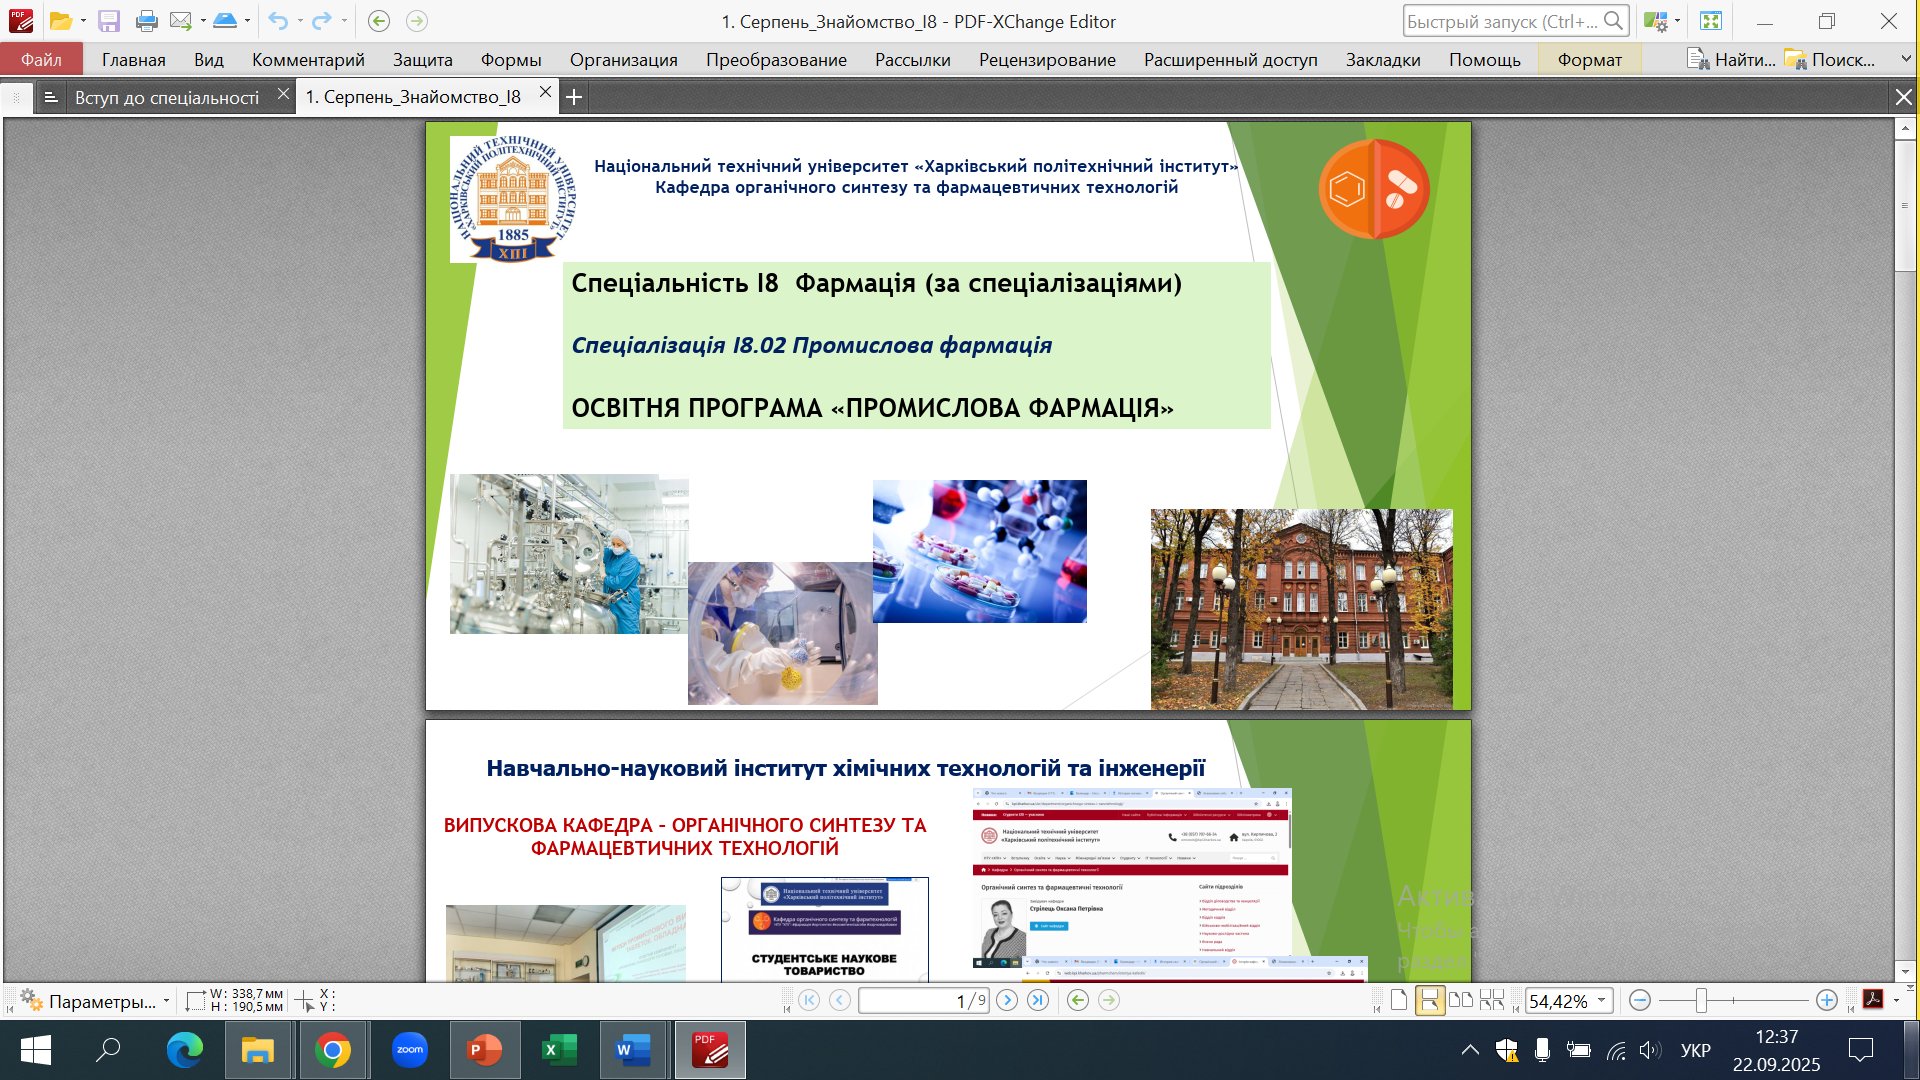The image size is (1920, 1080).
Task: Switch to Вступ до спеціальності document tab
Action: [166, 97]
